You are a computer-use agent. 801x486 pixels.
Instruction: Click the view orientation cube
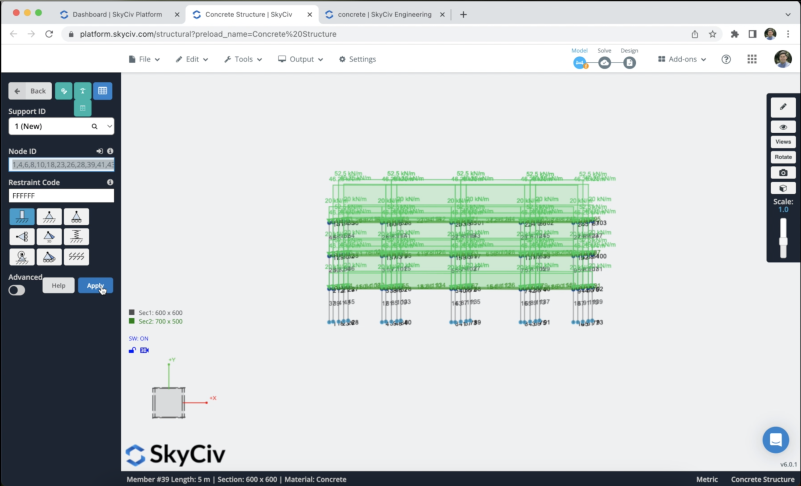[x=169, y=403]
